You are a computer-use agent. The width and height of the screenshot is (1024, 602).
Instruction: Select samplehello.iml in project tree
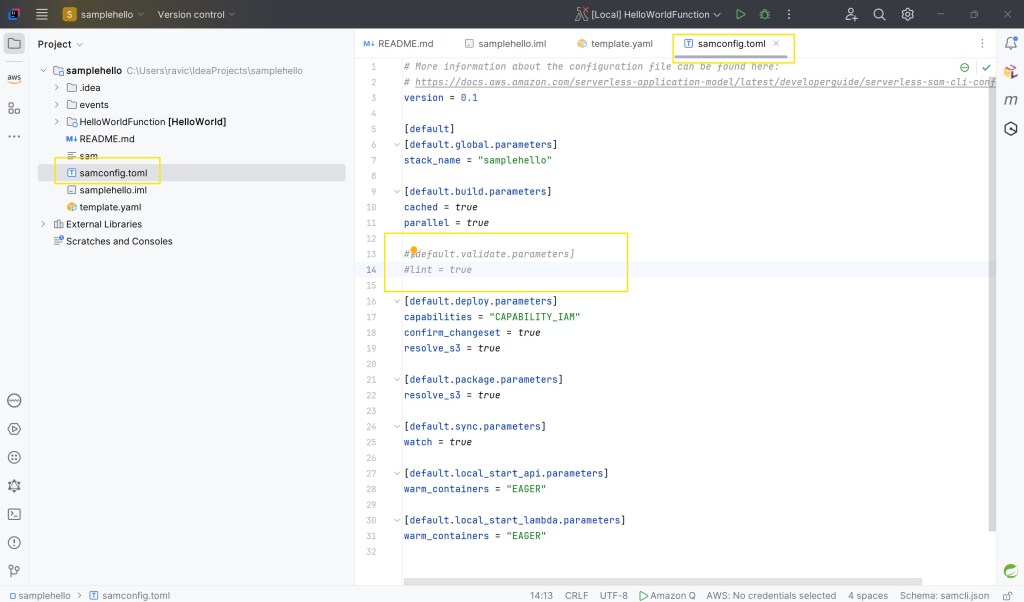click(112, 190)
